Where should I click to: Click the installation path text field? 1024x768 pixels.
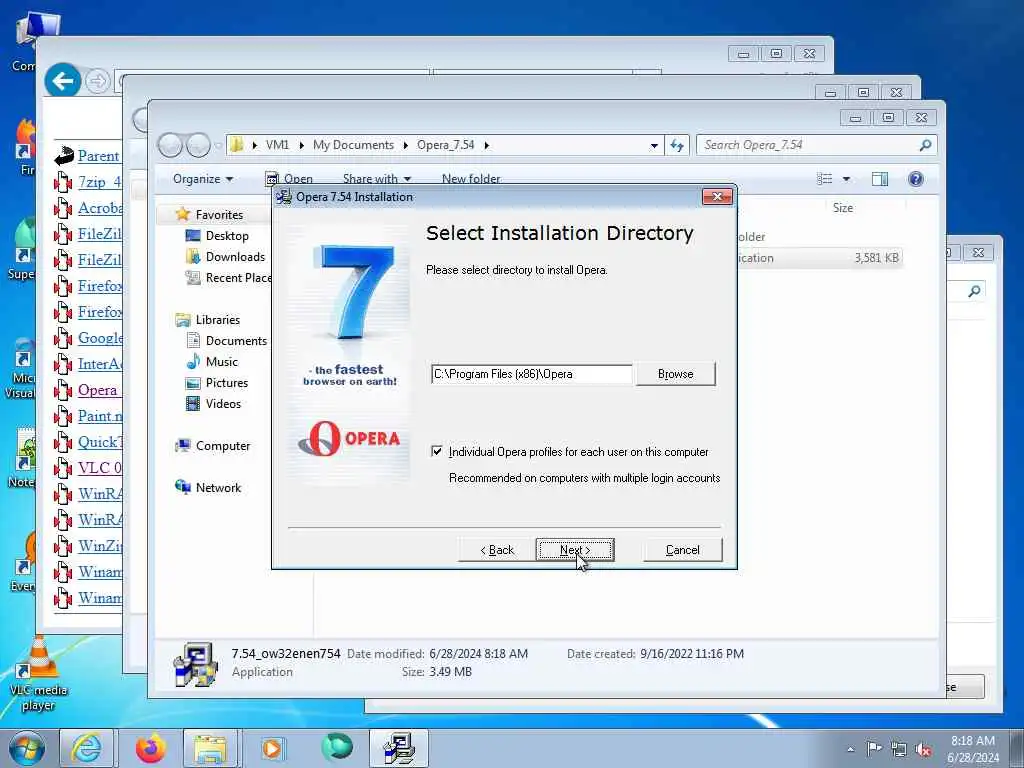[532, 374]
